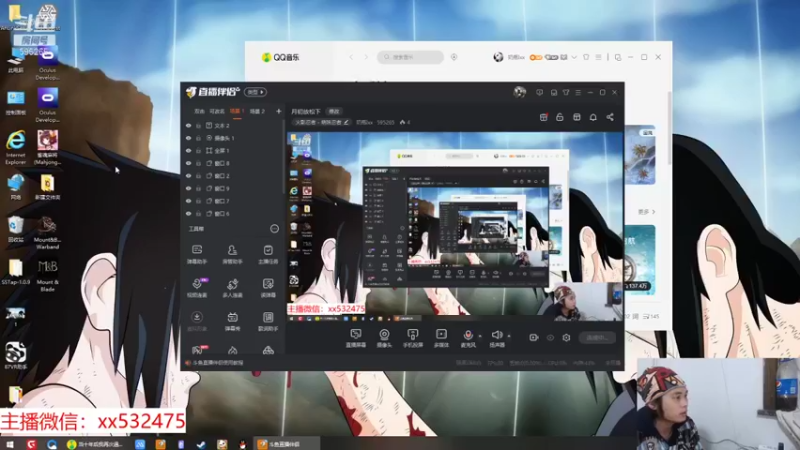The height and width of the screenshot is (450, 800).
Task: Click the search box in QQ音乐
Action: [x=411, y=57]
